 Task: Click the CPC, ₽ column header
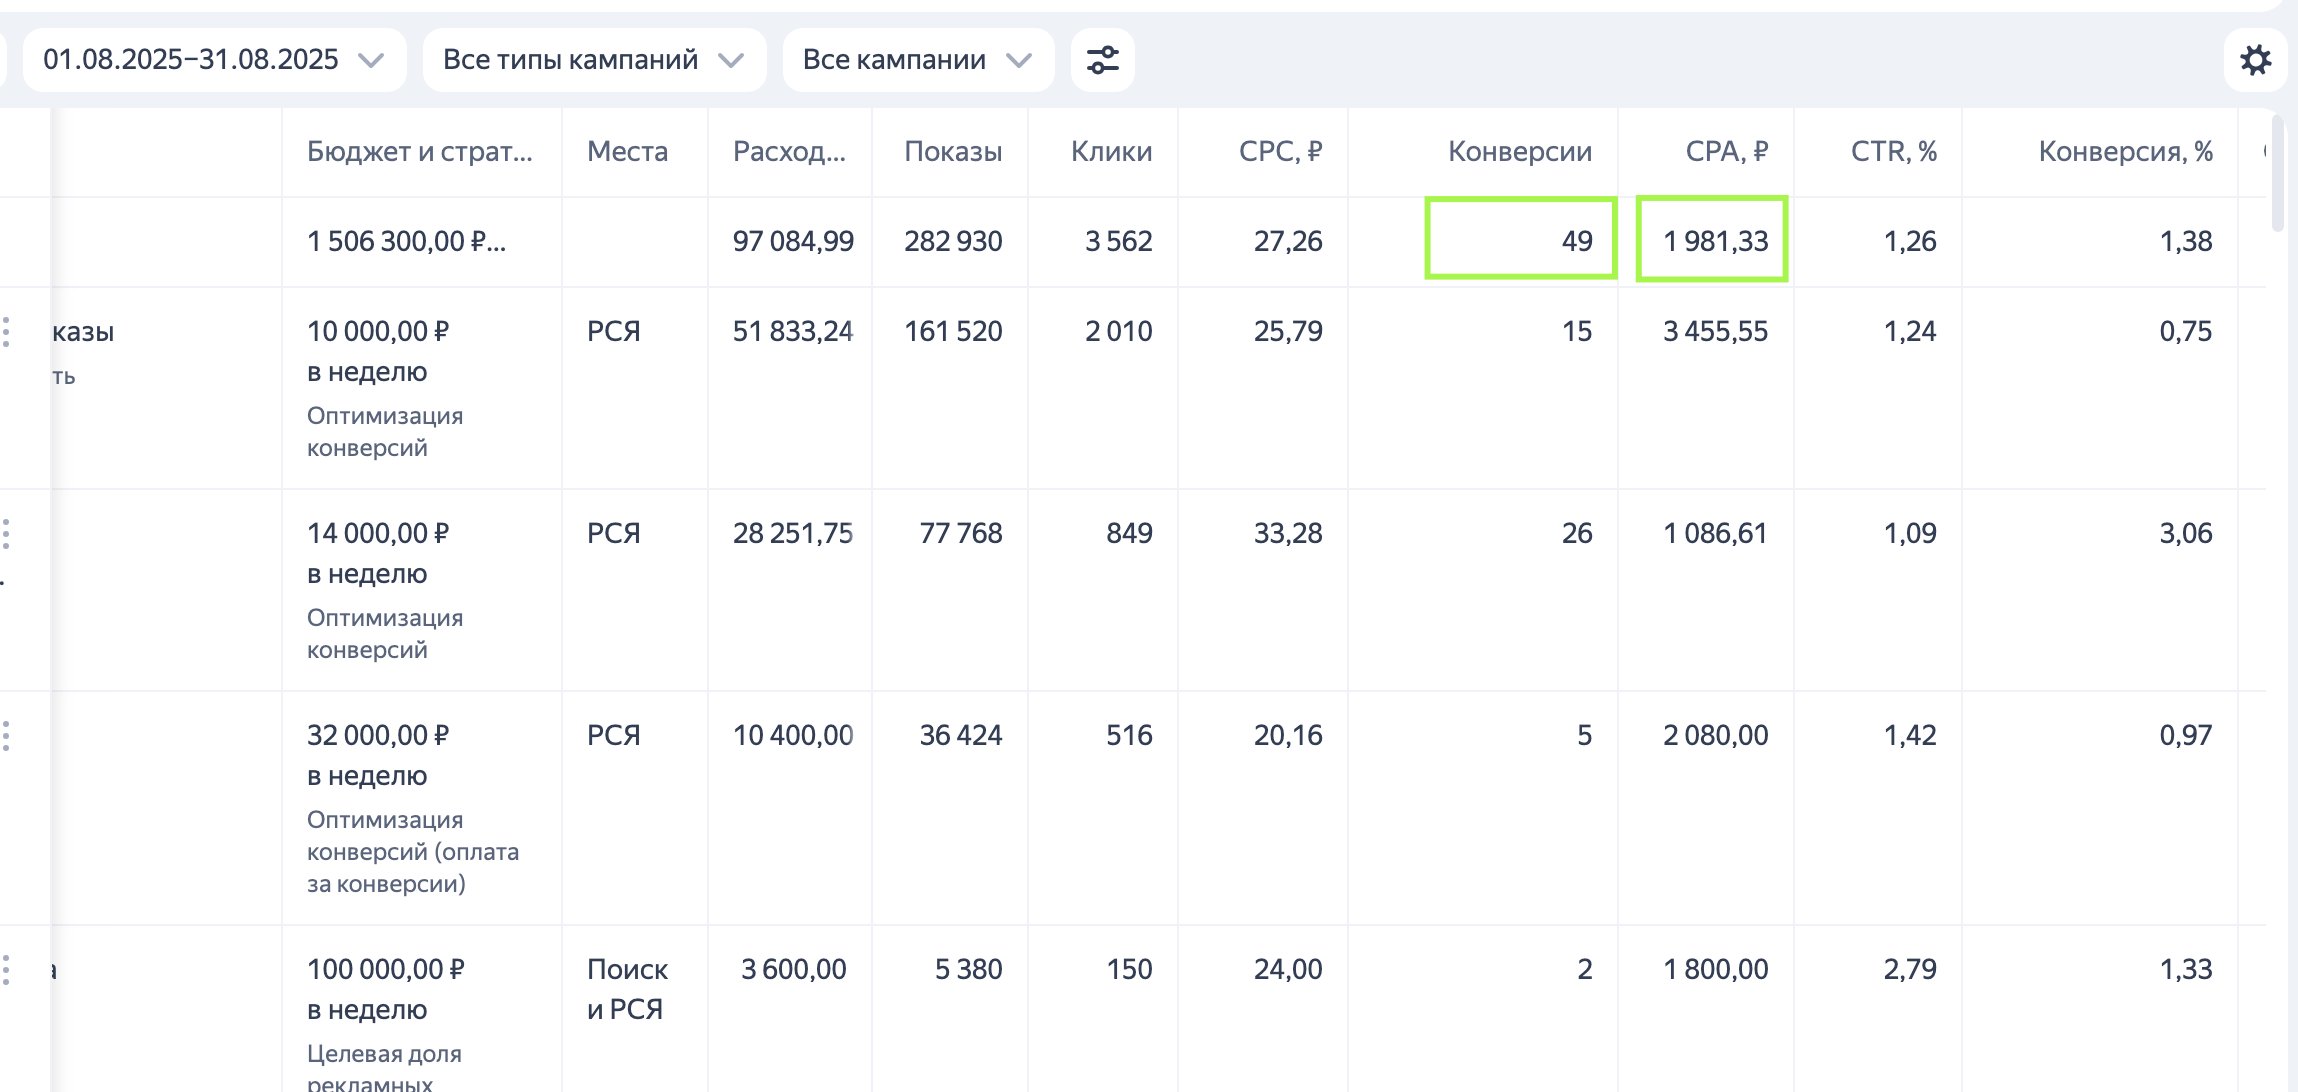[x=1280, y=152]
